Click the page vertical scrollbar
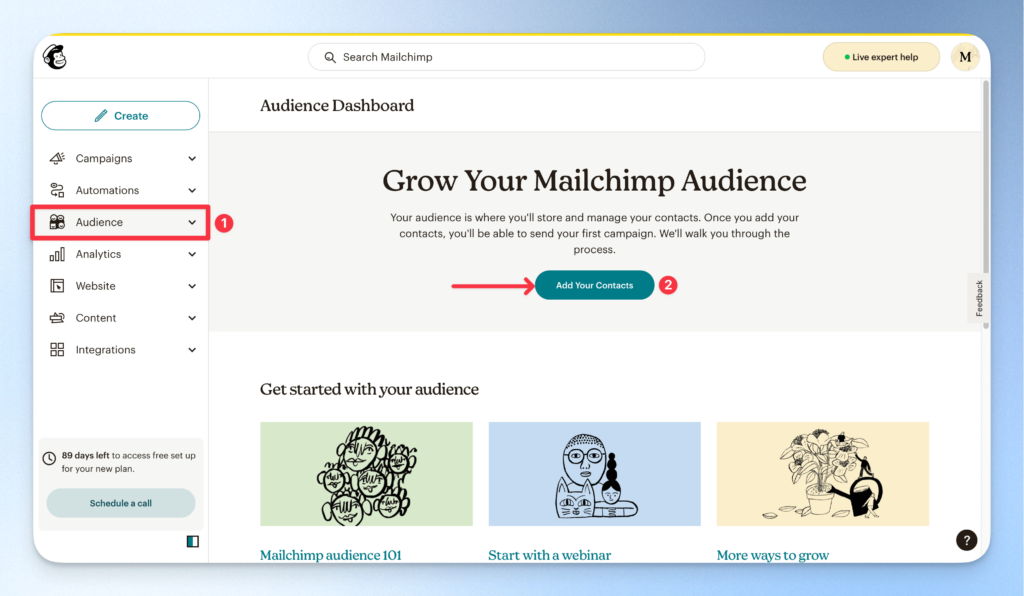Viewport: 1024px width, 596px height. pyautogui.click(x=986, y=202)
